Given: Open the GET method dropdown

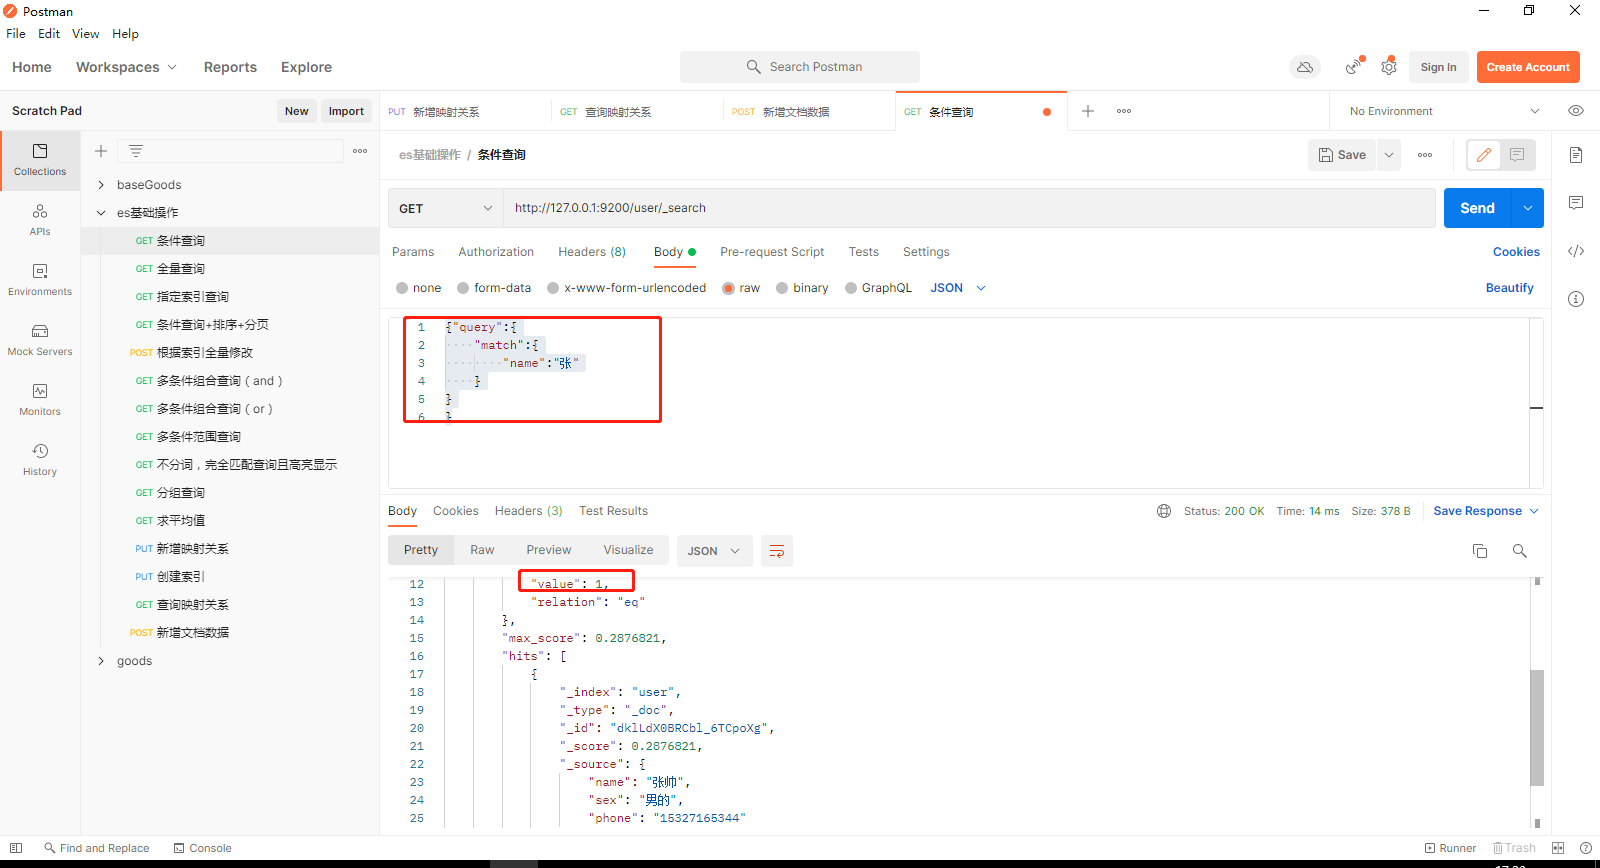Looking at the screenshot, I should [445, 208].
